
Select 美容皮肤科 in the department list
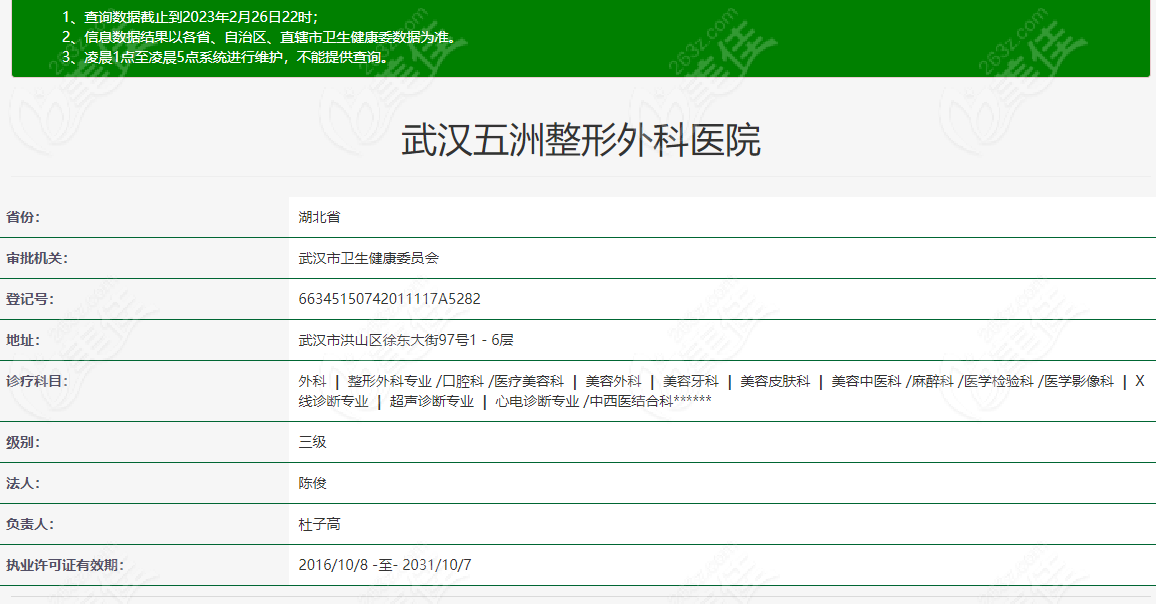click(x=775, y=381)
